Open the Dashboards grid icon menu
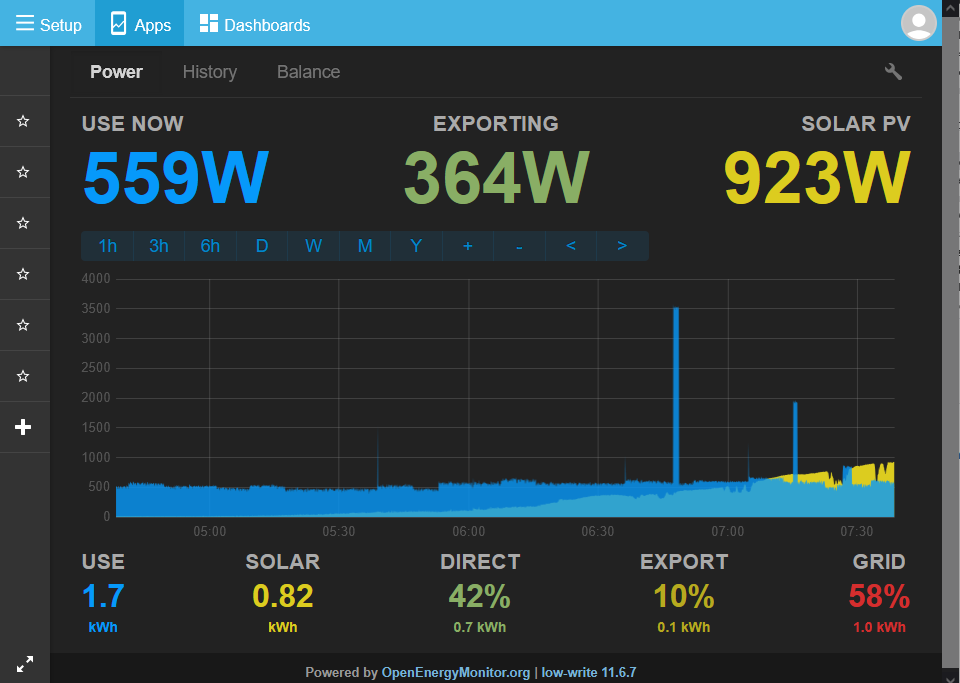Image resolution: width=960 pixels, height=683 pixels. click(255, 24)
